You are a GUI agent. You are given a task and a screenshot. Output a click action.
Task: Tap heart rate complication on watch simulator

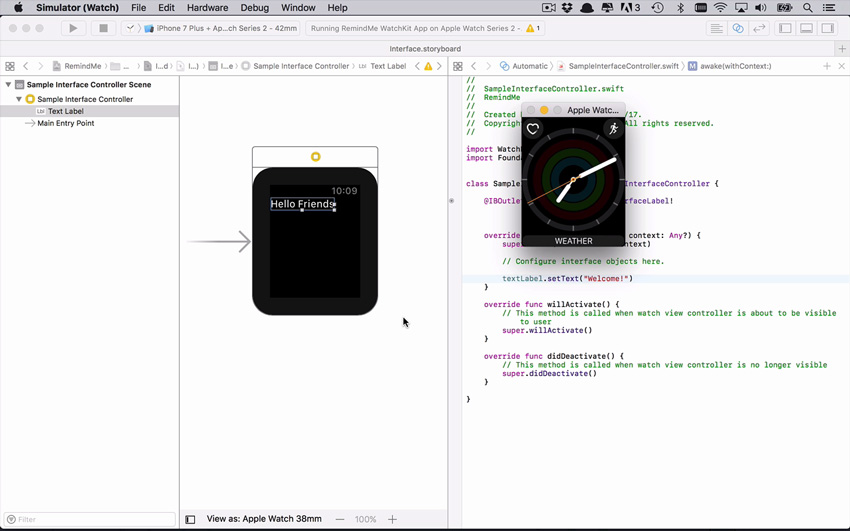[x=533, y=129]
